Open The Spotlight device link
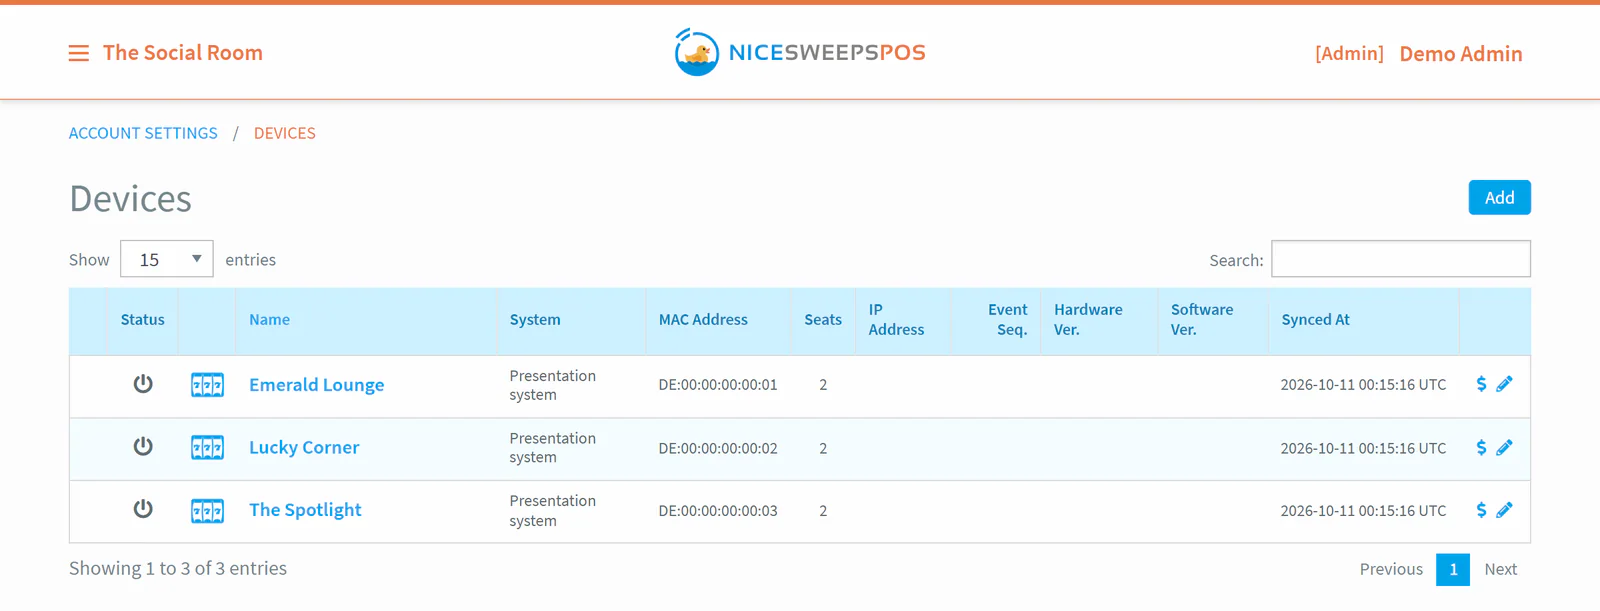The image size is (1600, 611). 305,510
